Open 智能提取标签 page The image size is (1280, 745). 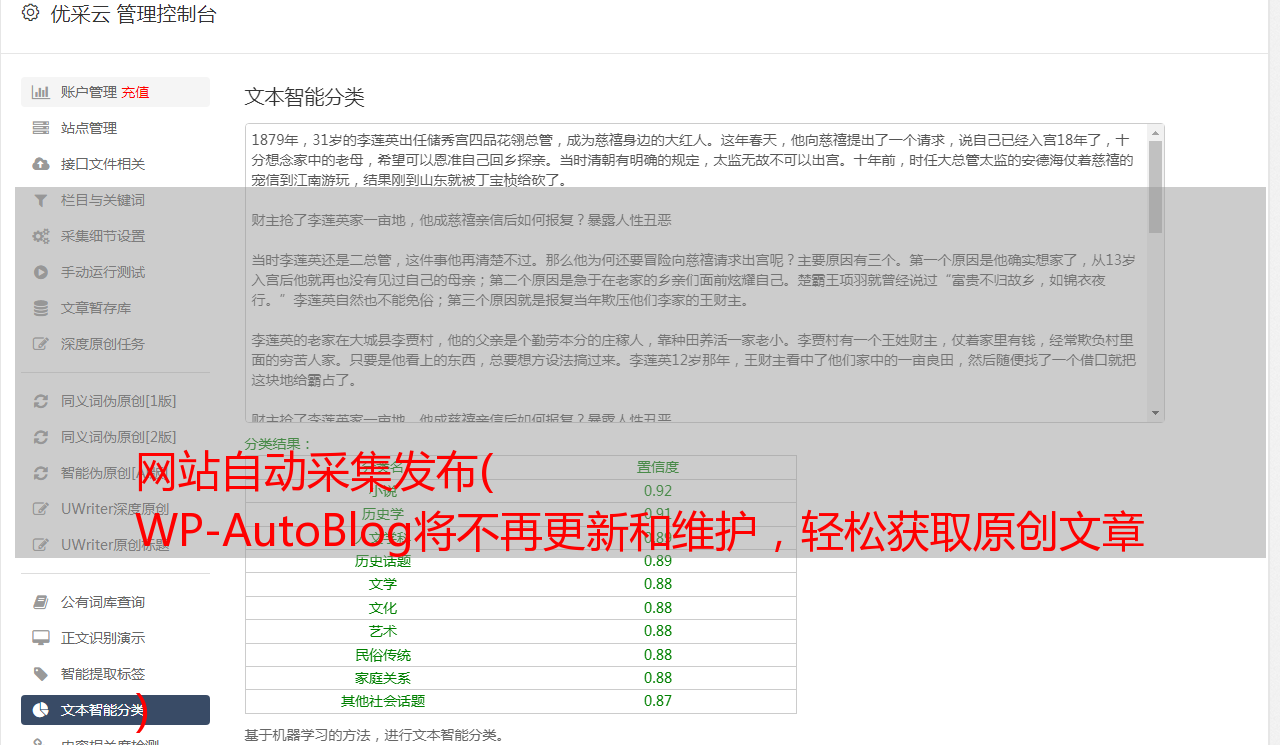pos(115,674)
